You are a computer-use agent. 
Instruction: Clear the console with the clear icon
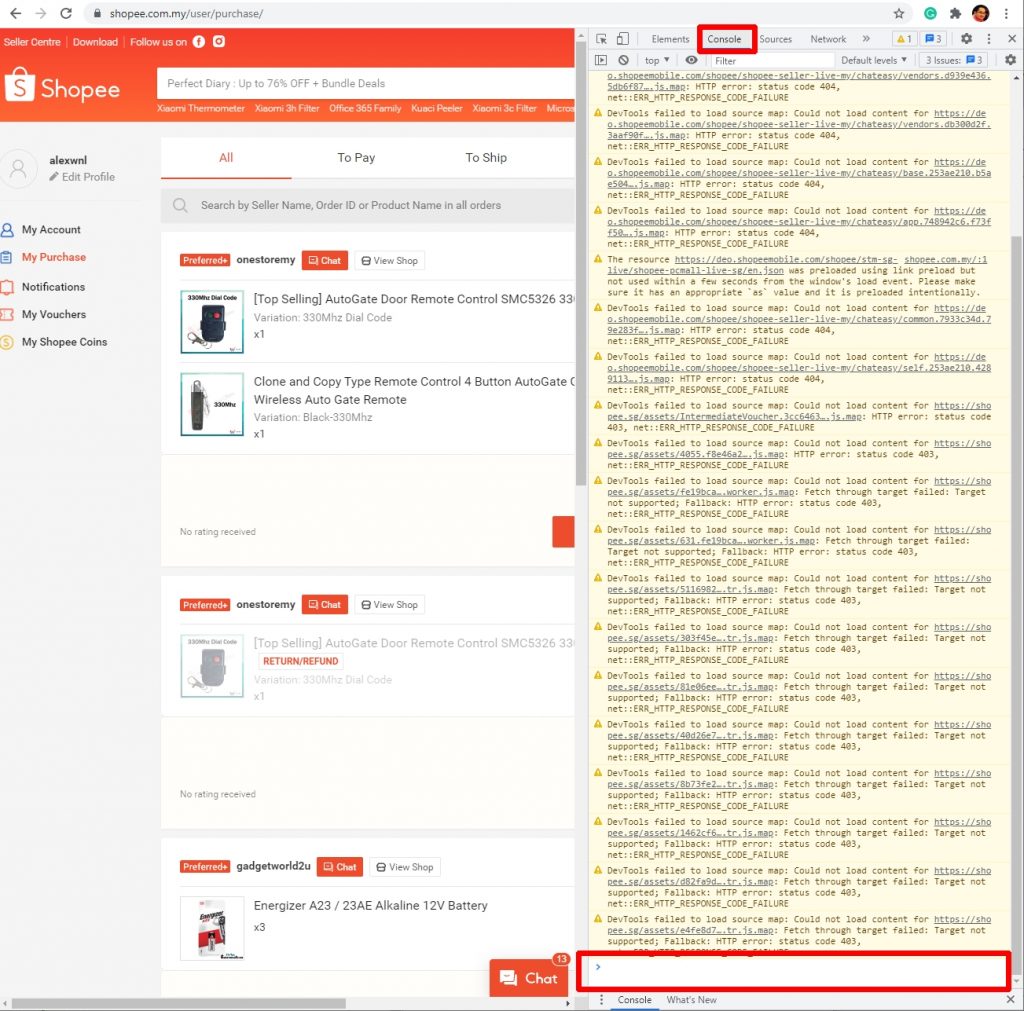click(623, 60)
